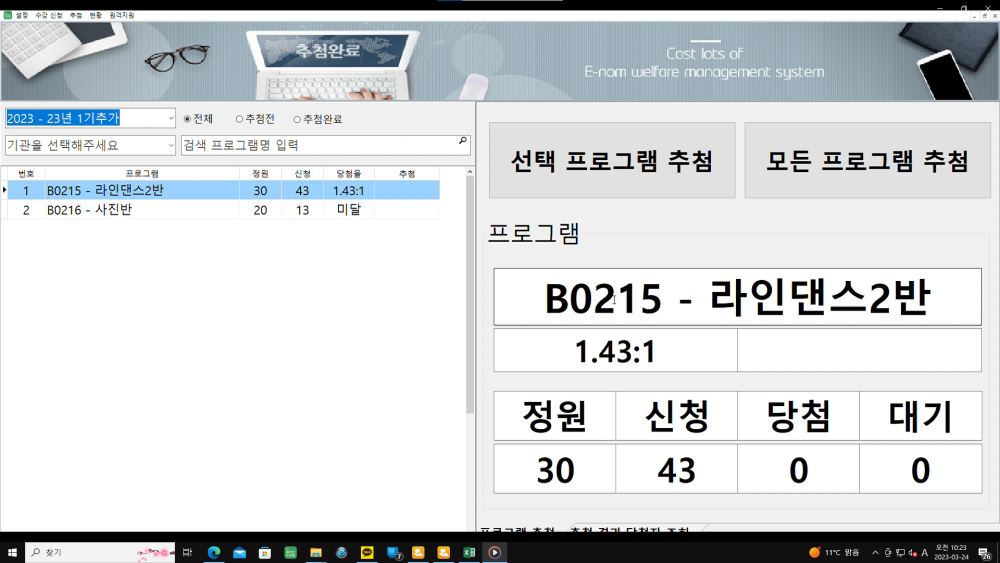Open File Explorer from taskbar
This screenshot has height=563, width=1000.
pyautogui.click(x=316, y=552)
